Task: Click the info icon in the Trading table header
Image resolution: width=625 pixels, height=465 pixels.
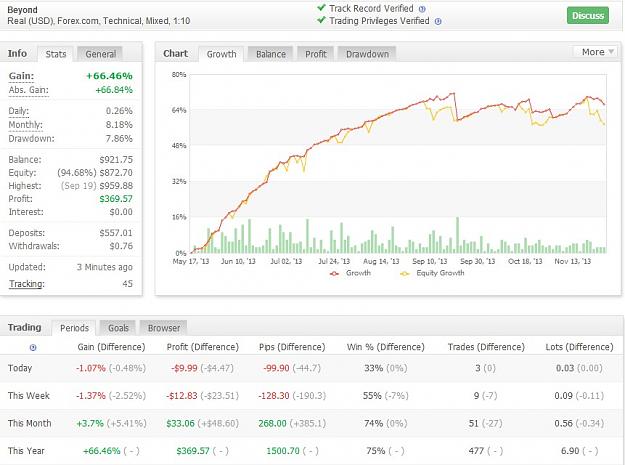Action: [x=33, y=347]
